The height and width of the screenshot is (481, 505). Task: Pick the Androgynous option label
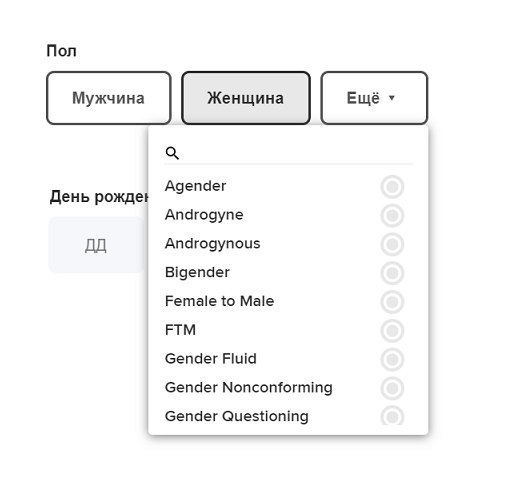pos(213,244)
